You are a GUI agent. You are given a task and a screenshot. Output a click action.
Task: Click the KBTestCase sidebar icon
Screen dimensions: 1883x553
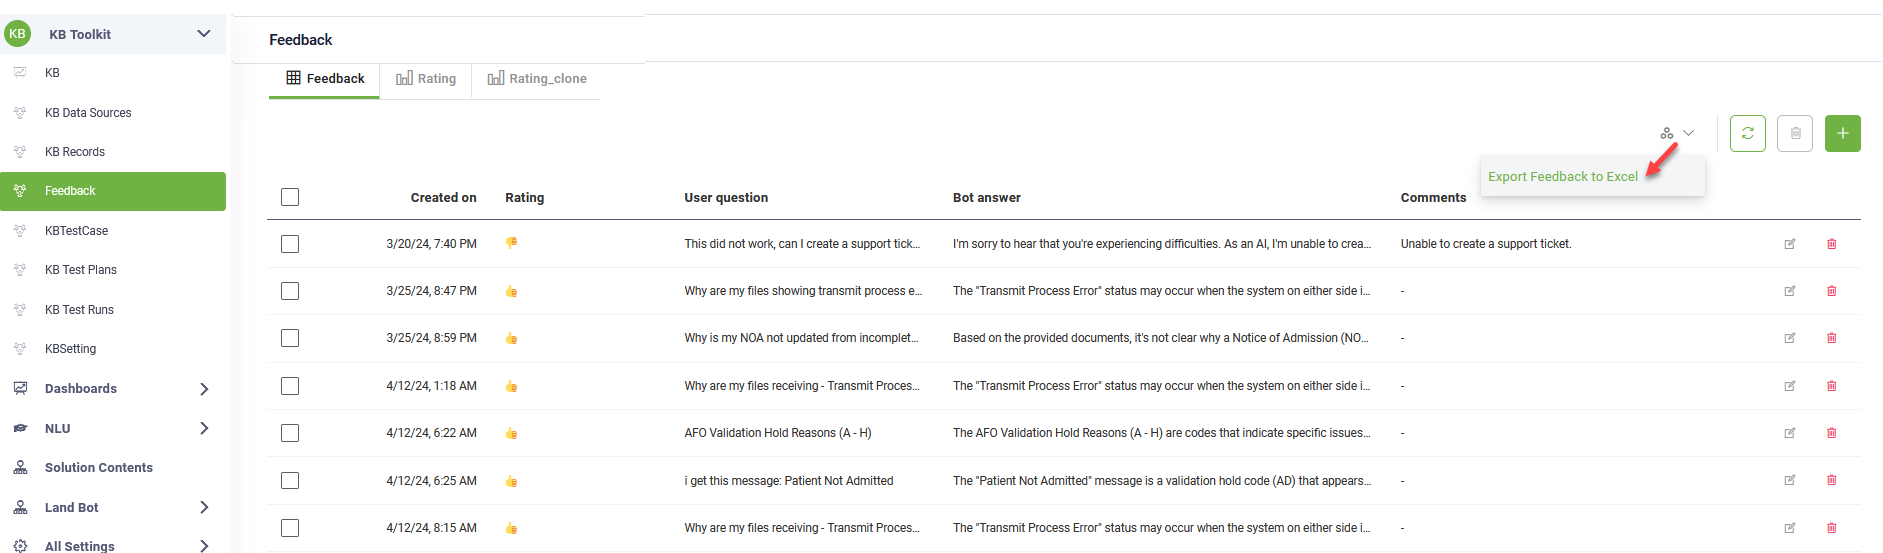(x=20, y=231)
